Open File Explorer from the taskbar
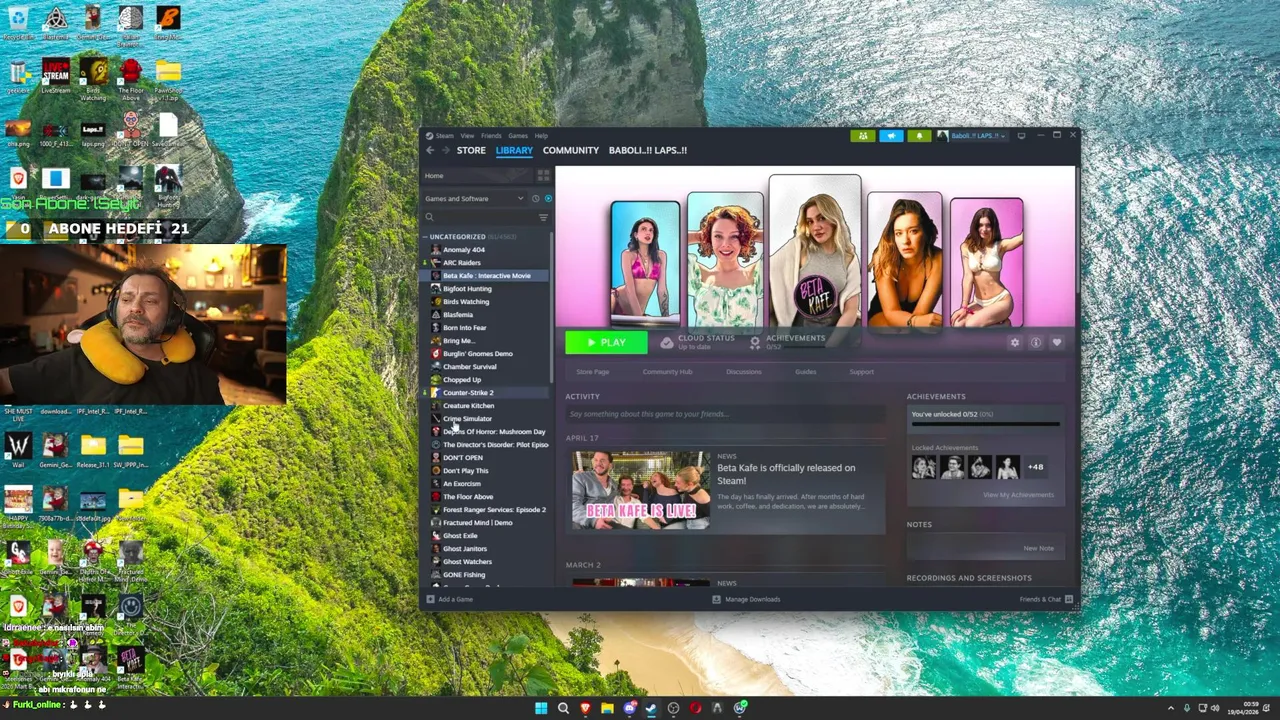This screenshot has width=1280, height=720. (x=607, y=708)
